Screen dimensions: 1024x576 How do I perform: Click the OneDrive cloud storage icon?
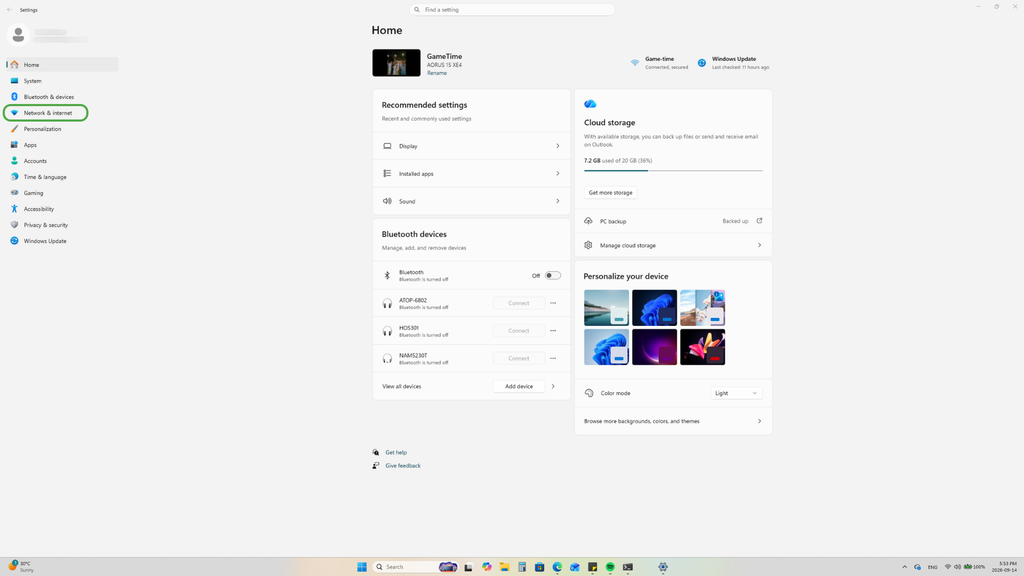tap(590, 104)
